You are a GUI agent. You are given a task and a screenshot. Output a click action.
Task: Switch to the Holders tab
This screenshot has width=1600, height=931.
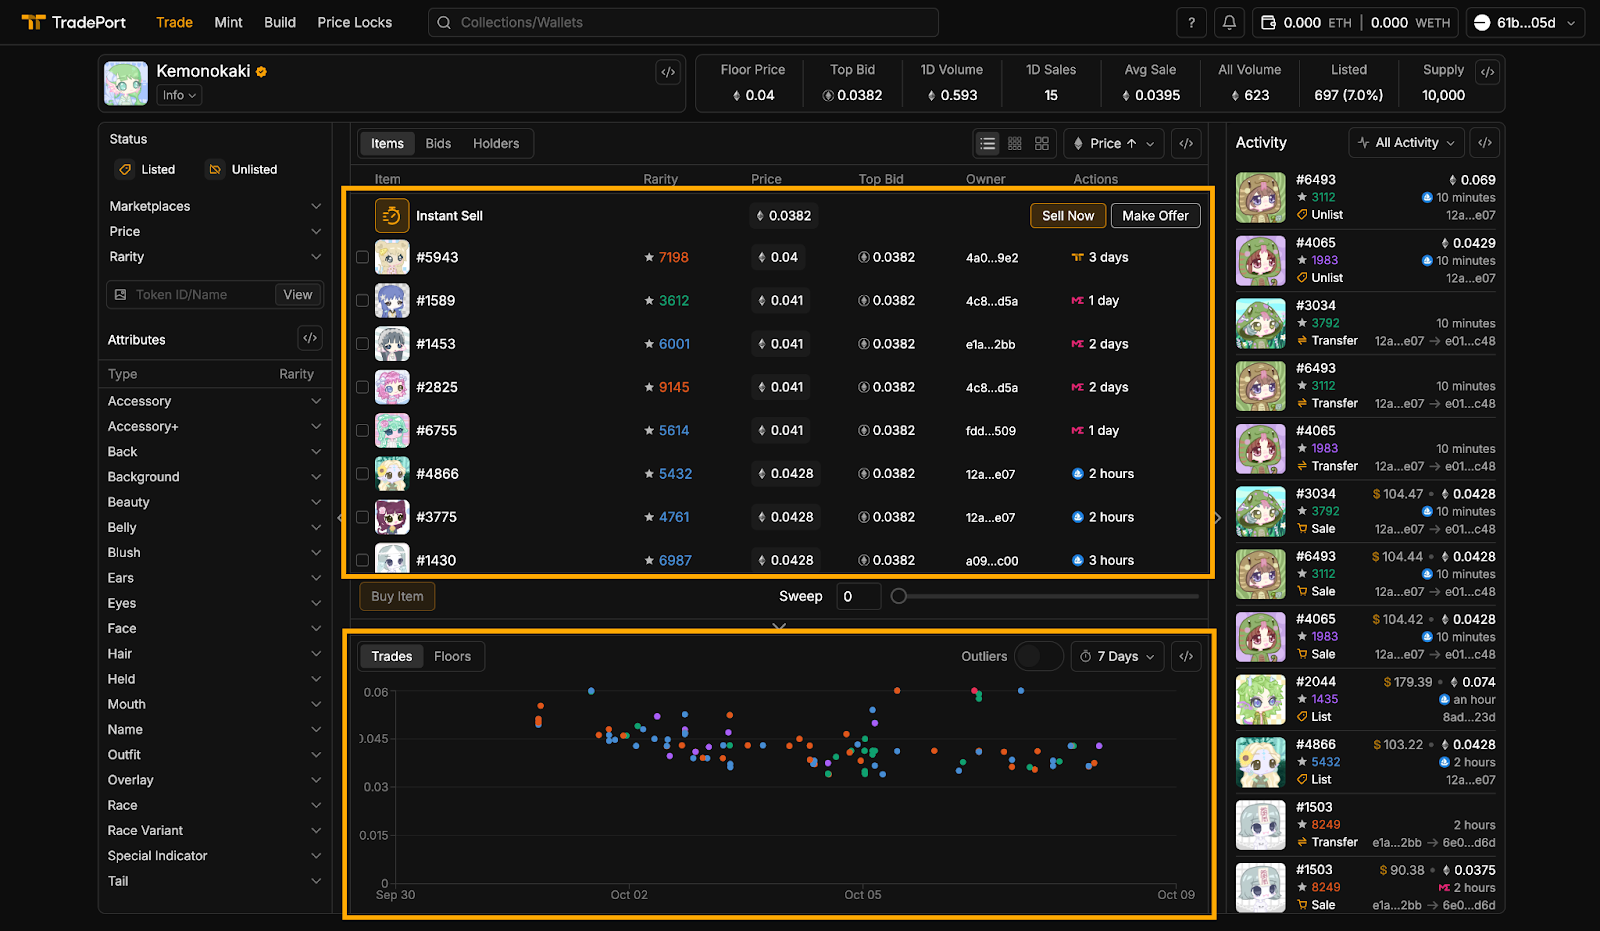(496, 143)
